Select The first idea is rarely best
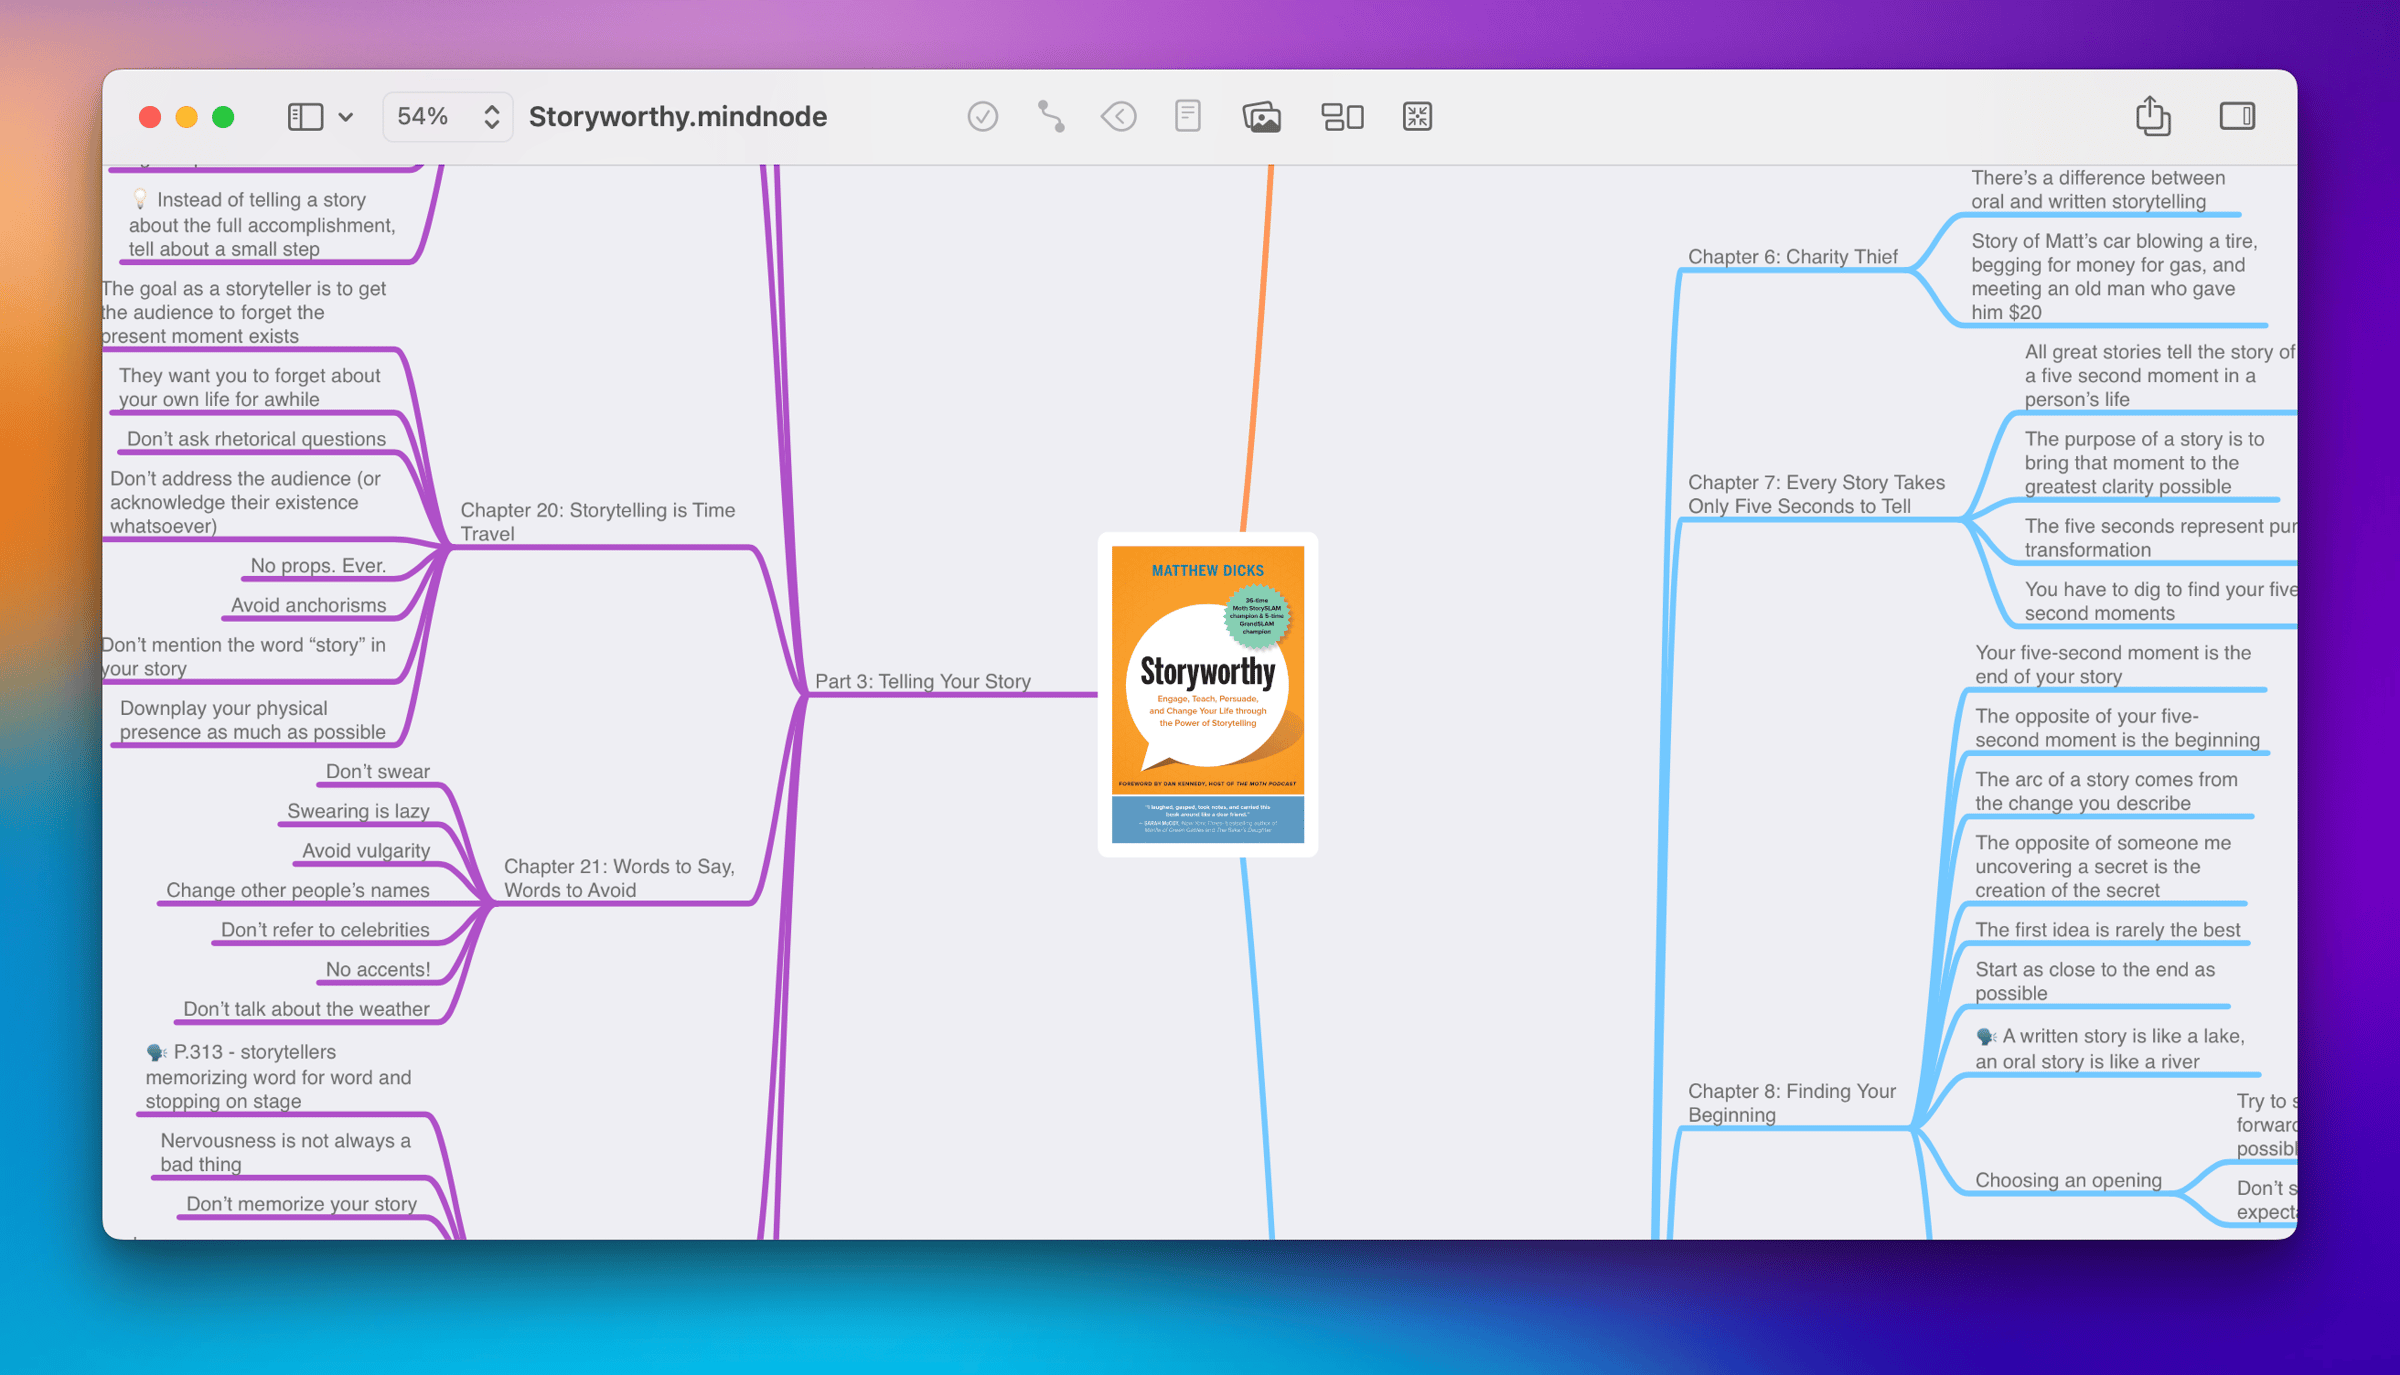This screenshot has height=1375, width=2400. point(2107,930)
